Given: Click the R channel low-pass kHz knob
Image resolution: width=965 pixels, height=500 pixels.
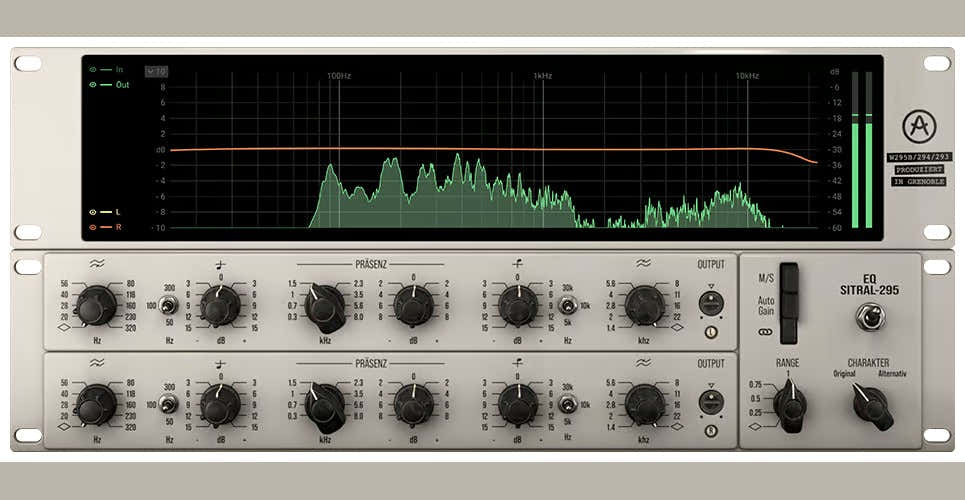Looking at the screenshot, I should click(644, 405).
